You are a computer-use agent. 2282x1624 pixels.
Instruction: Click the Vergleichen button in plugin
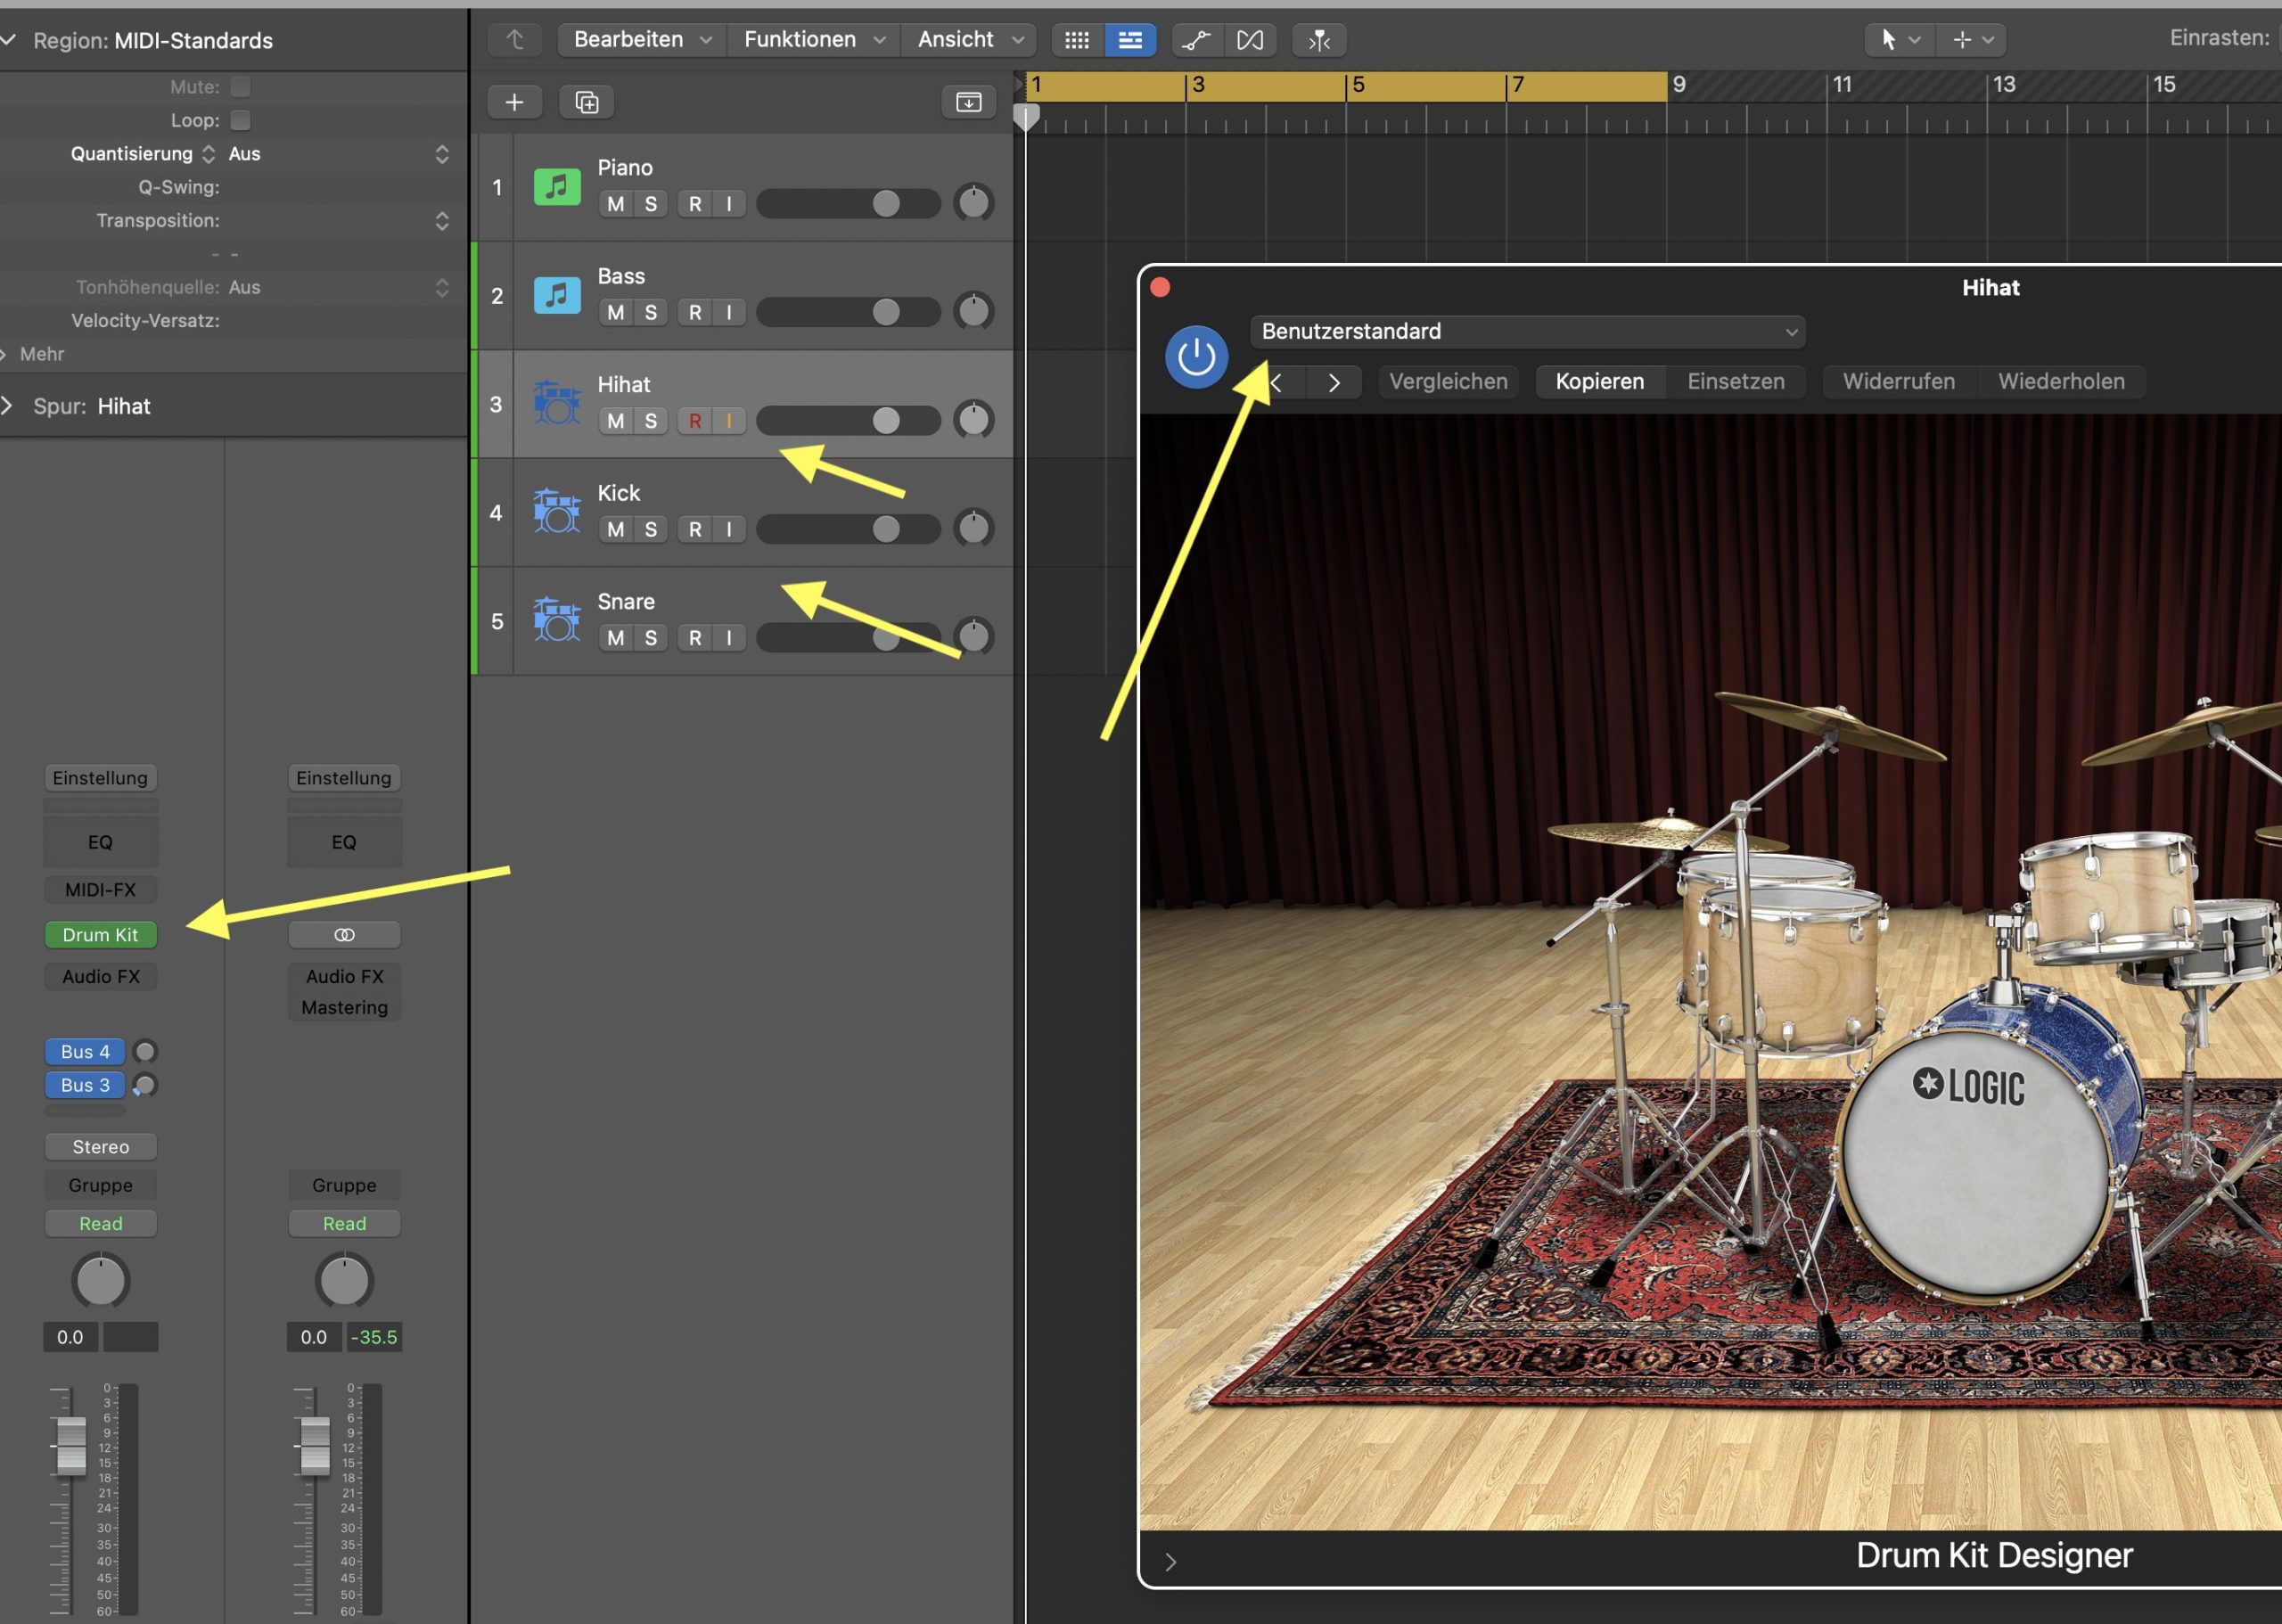[x=1448, y=382]
